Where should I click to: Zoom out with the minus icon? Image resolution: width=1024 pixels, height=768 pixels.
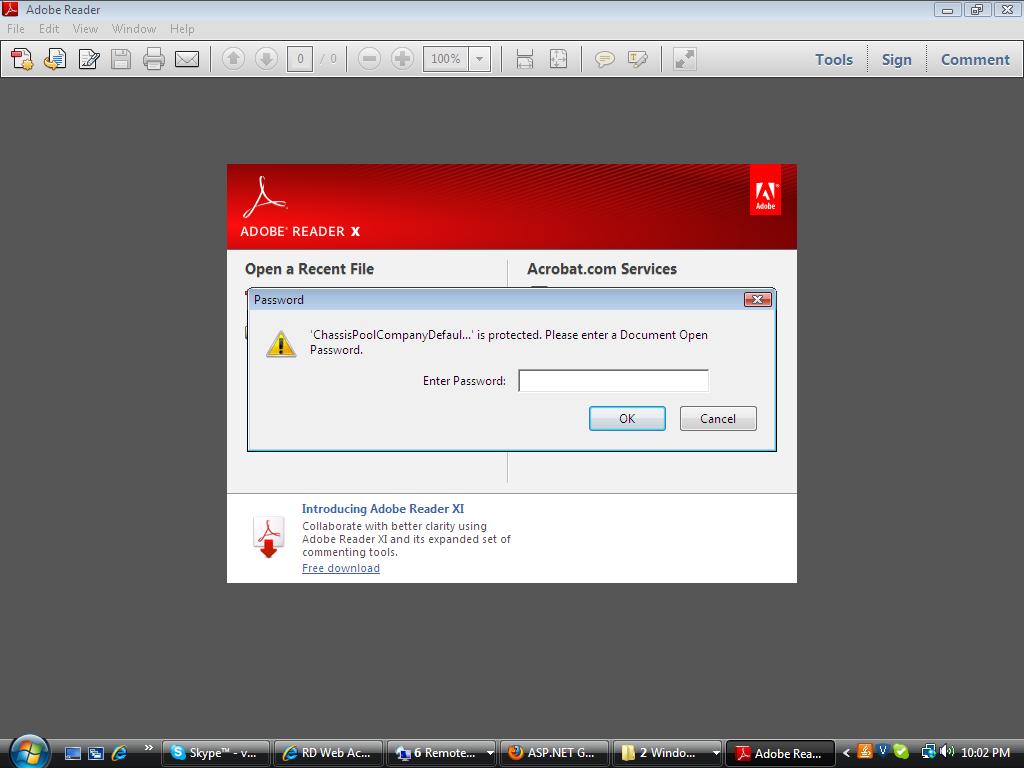369,59
